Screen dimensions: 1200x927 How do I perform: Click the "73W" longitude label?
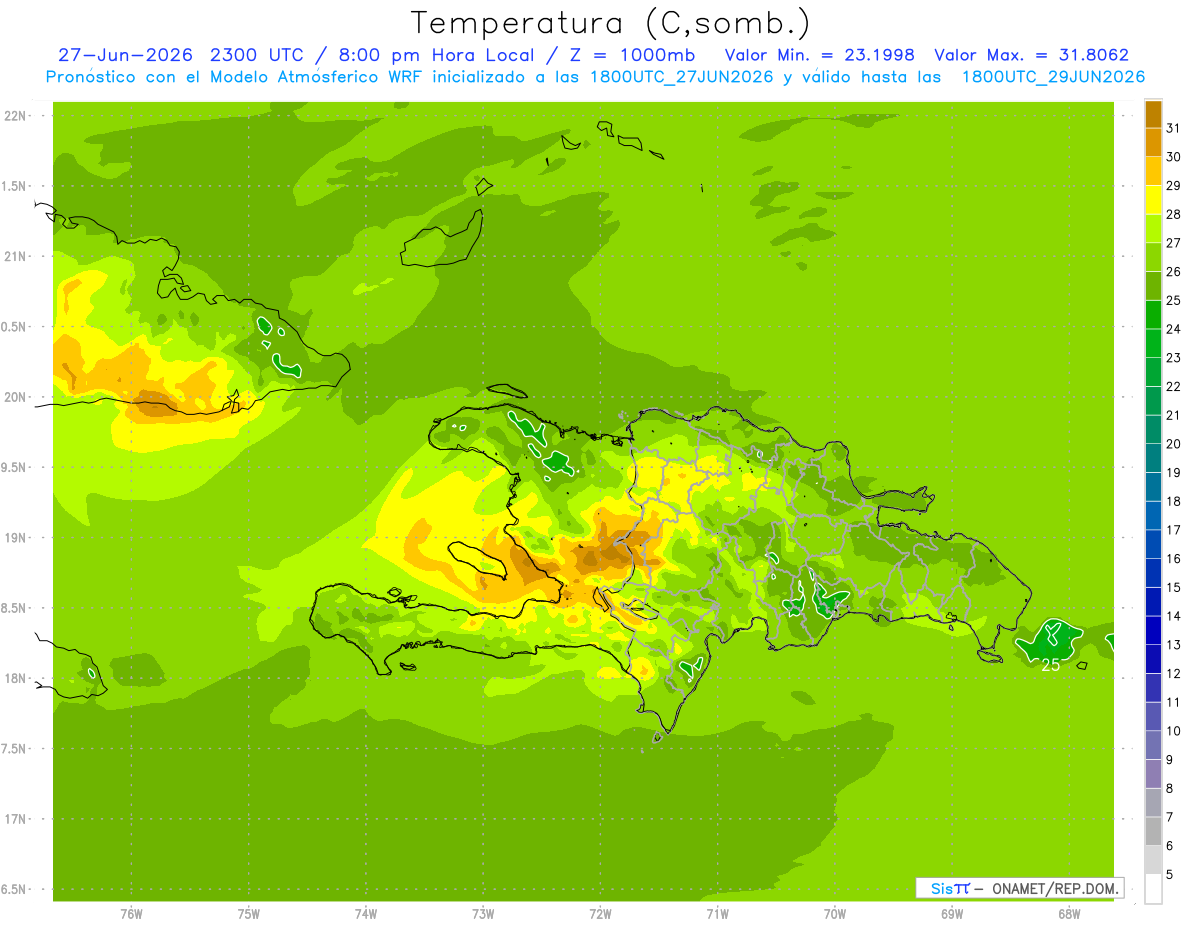483,914
